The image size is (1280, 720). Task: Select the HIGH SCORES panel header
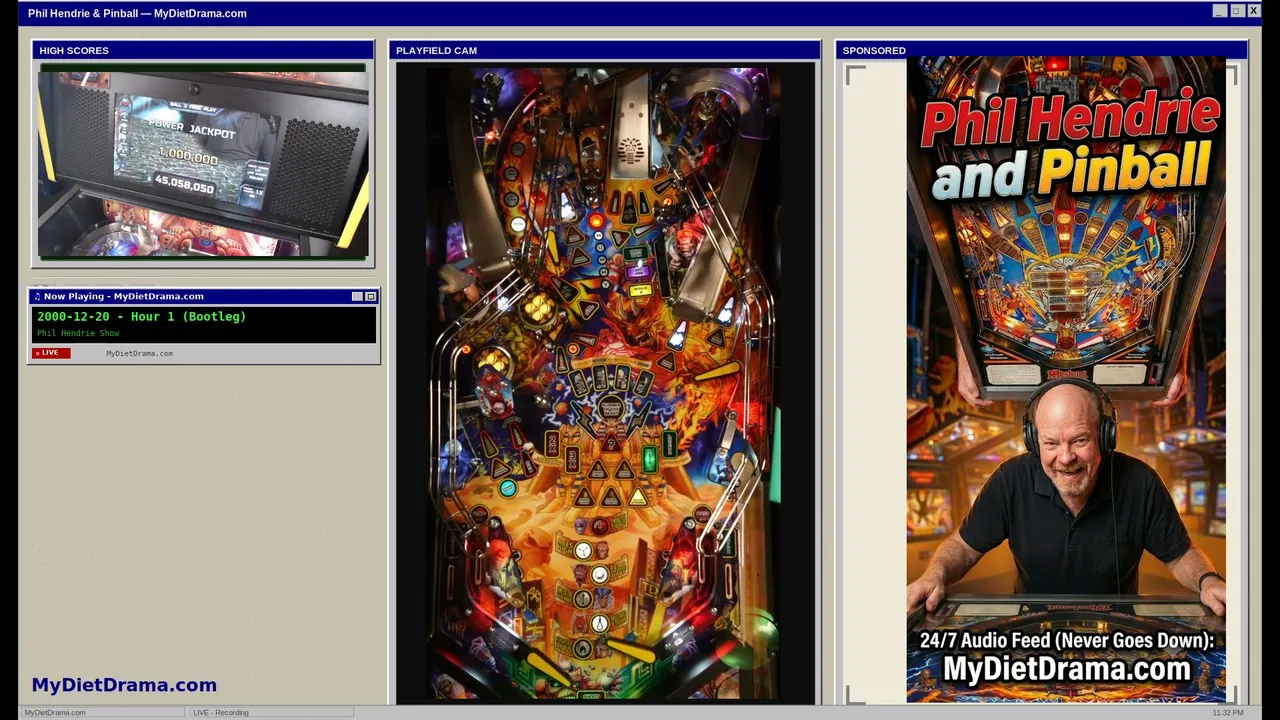point(203,50)
